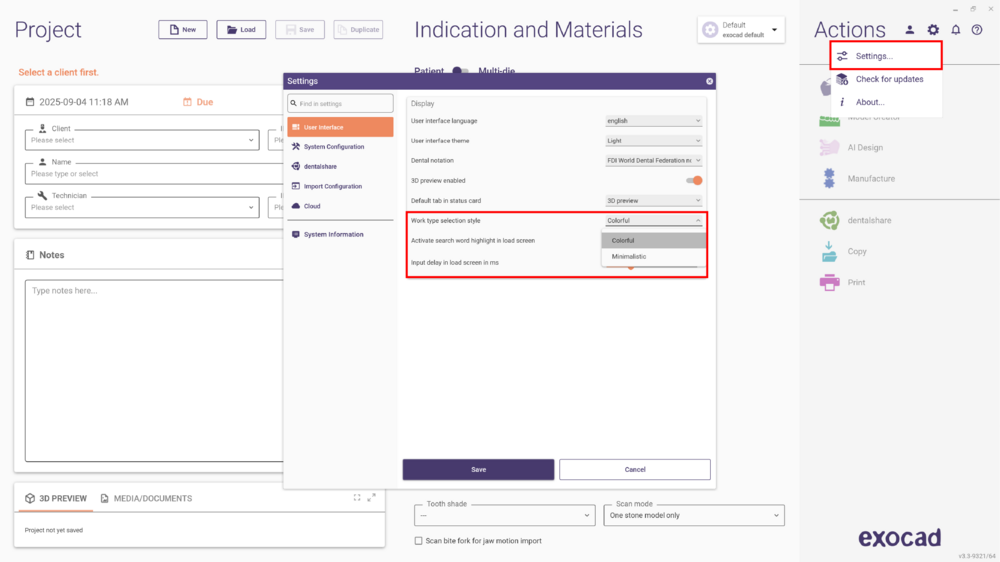Click the 2025-09-04 11:18 AM date text
The height and width of the screenshot is (562, 1000).
[84, 102]
